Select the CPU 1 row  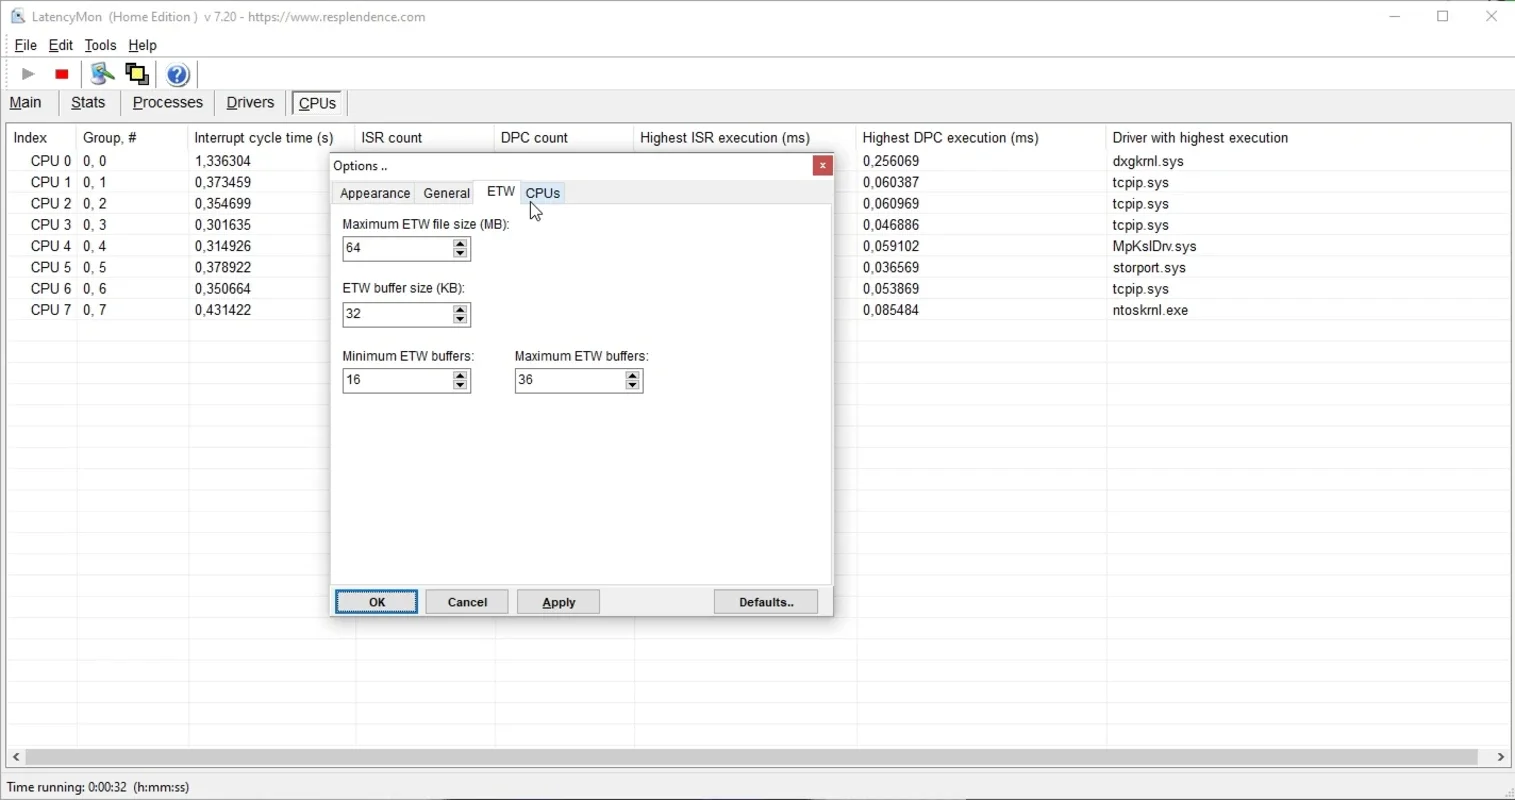[758, 182]
